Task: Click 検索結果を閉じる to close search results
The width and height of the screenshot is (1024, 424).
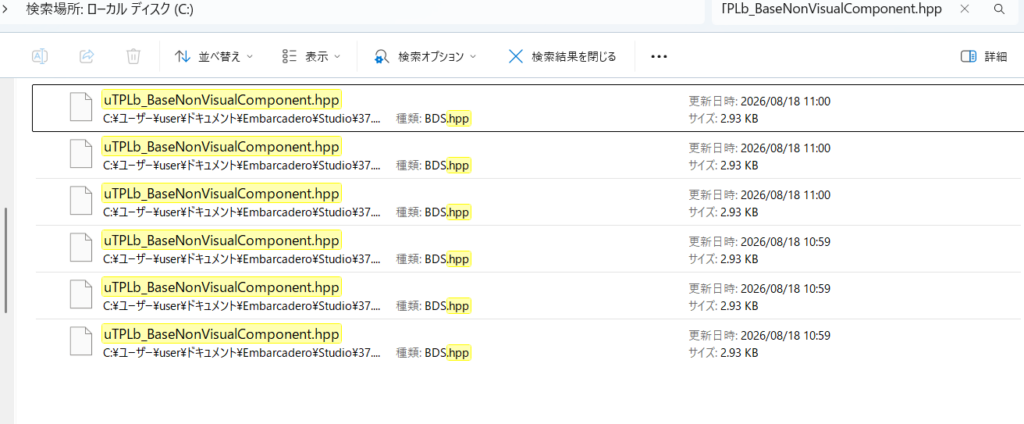Action: click(562, 57)
